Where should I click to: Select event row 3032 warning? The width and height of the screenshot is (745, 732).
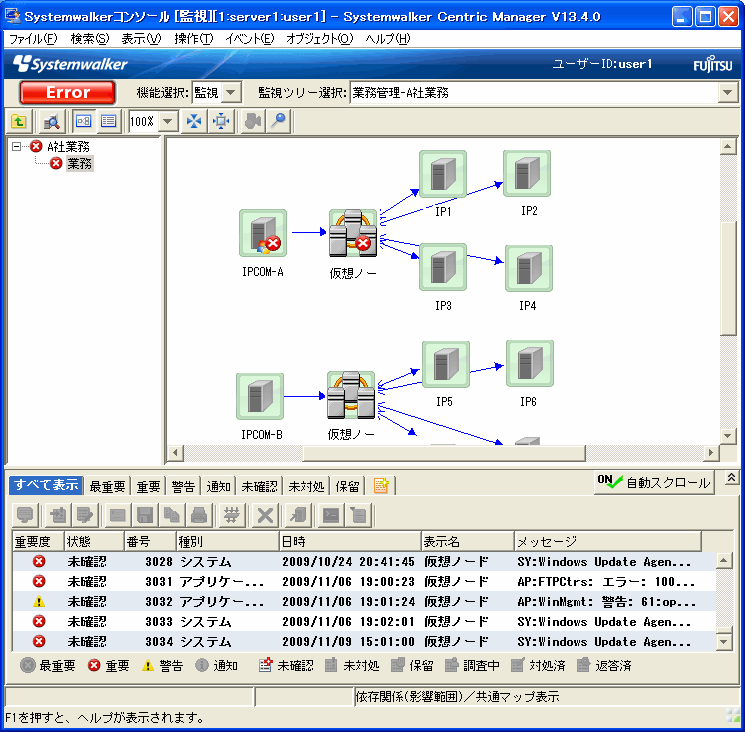click(364, 601)
